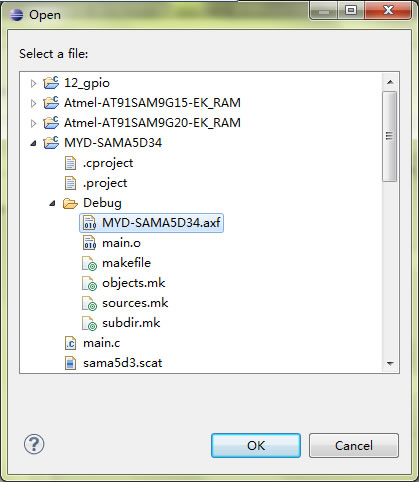The width and height of the screenshot is (419, 482).
Task: Click the binary icon of MYD-SAMA5D34.axf
Action: 89,223
